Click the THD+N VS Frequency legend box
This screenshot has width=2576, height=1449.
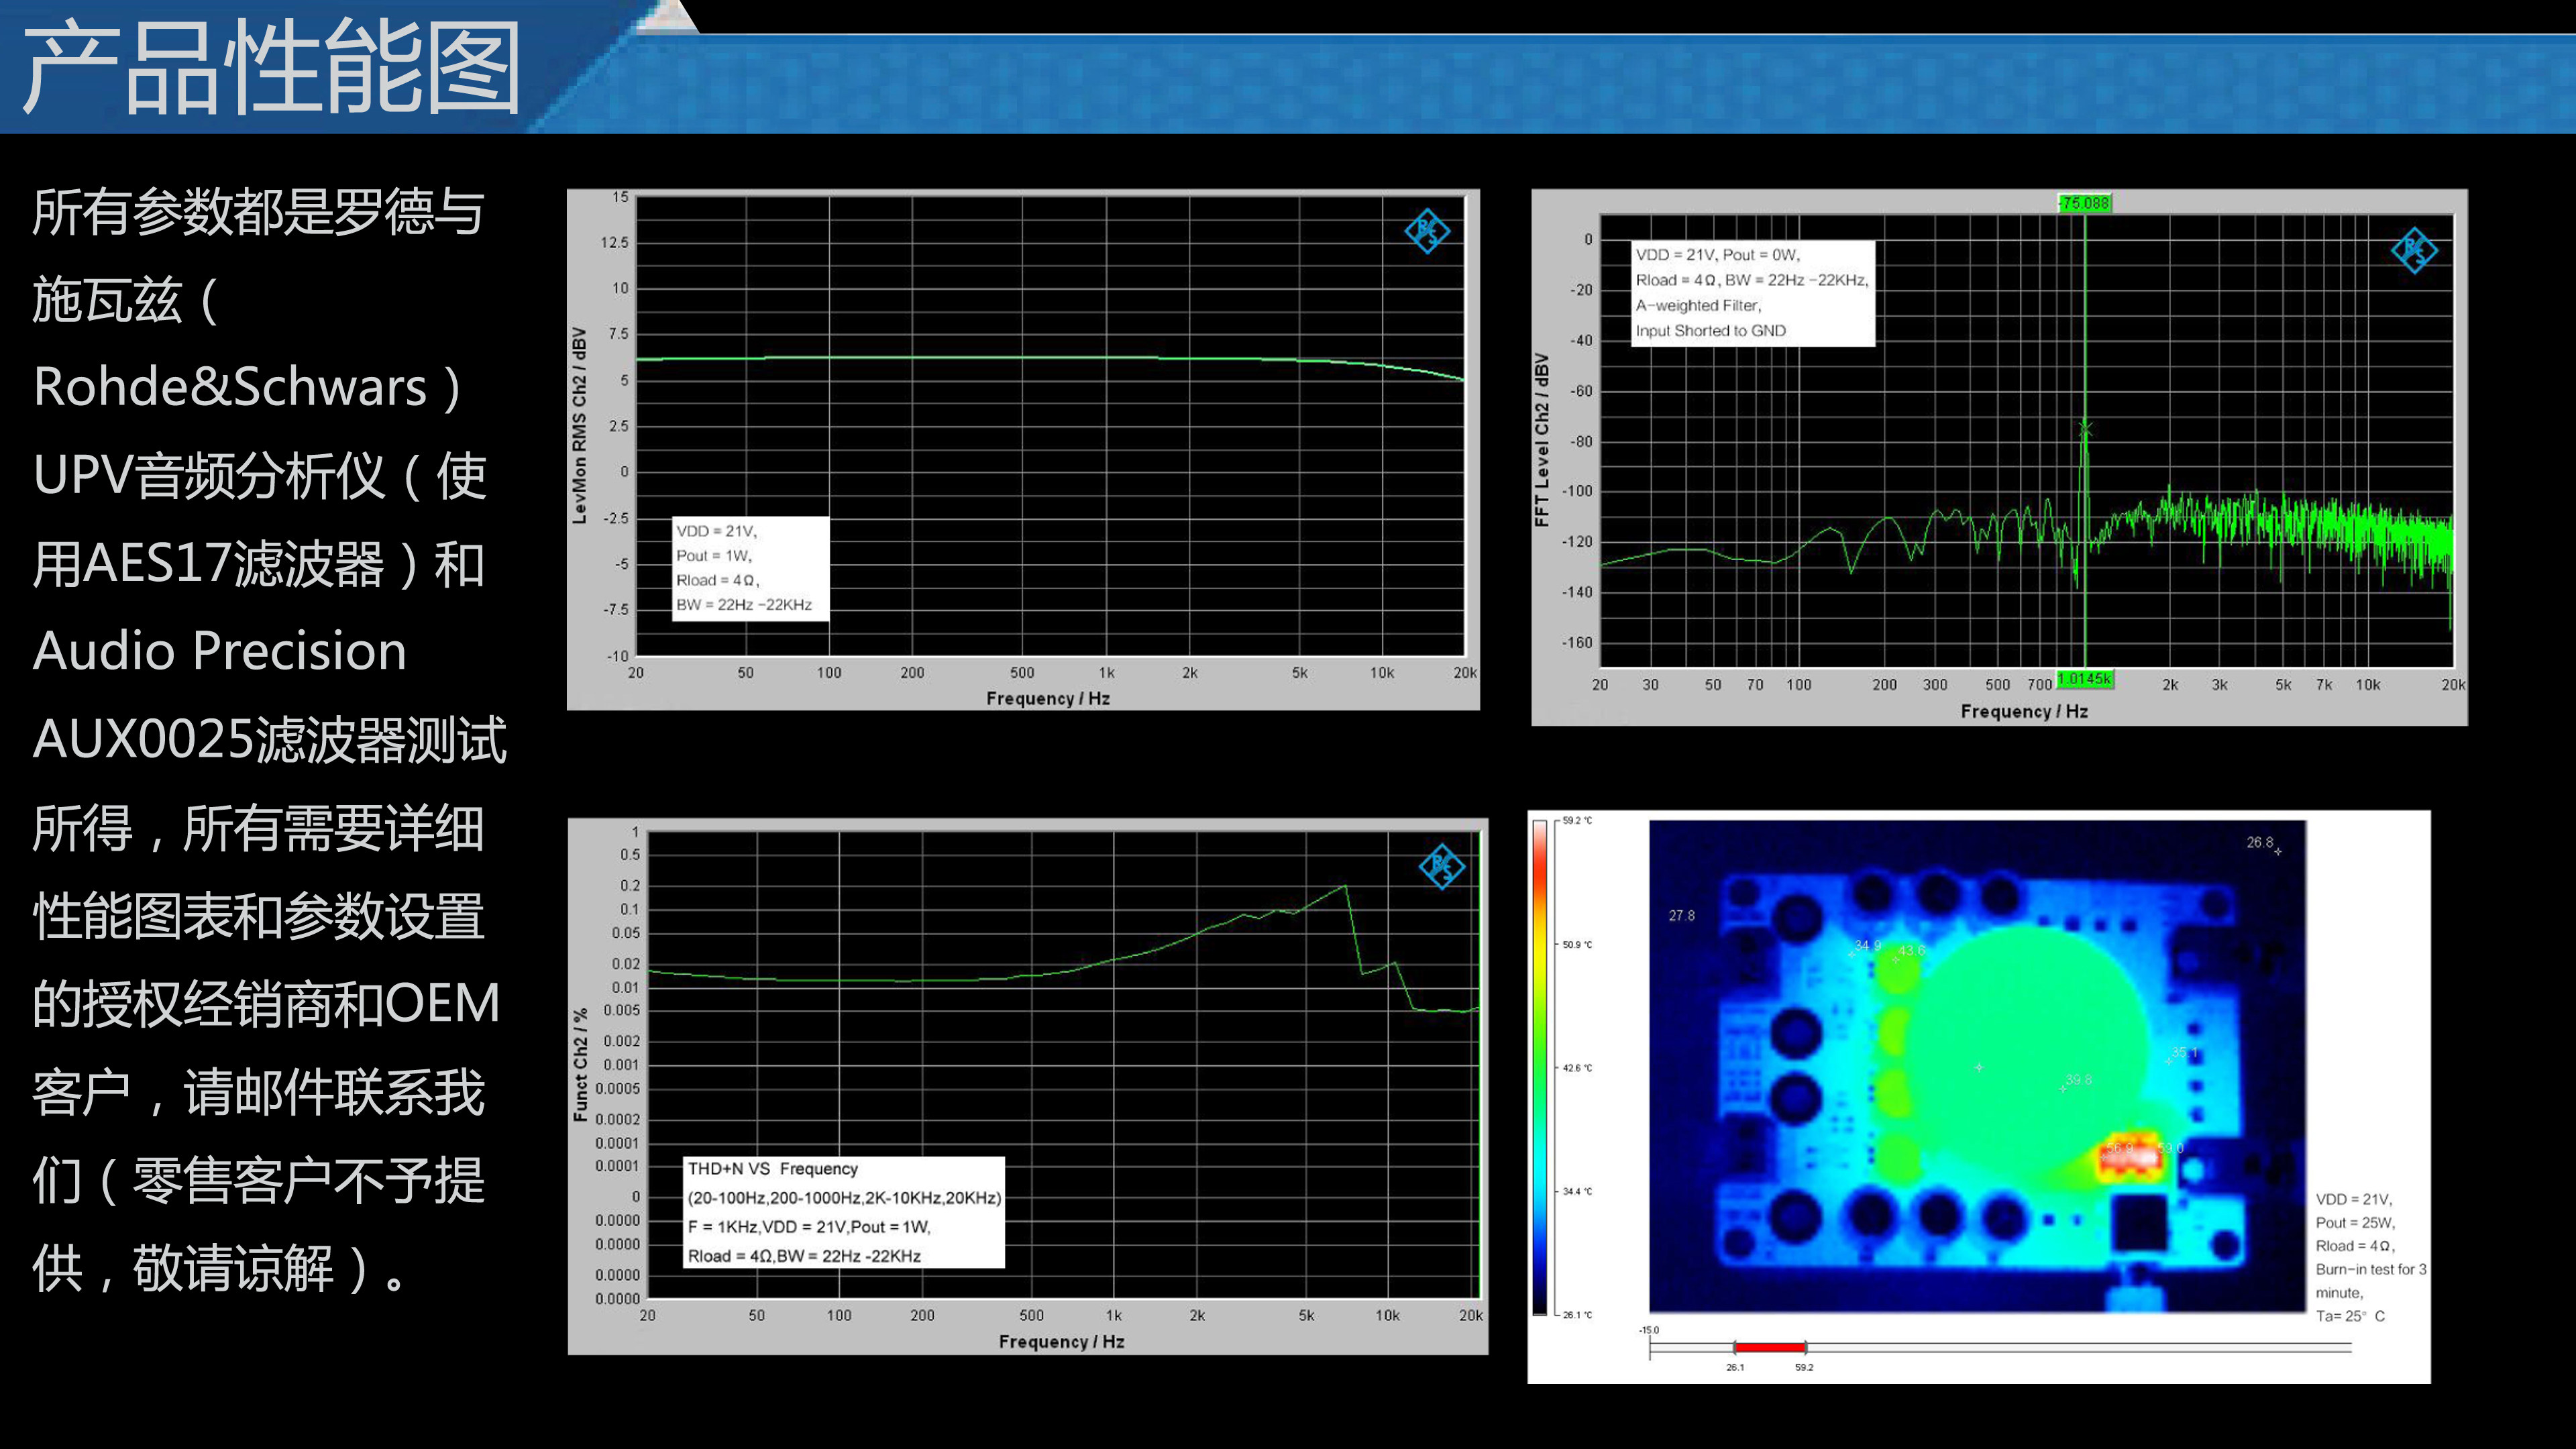pos(843,1212)
